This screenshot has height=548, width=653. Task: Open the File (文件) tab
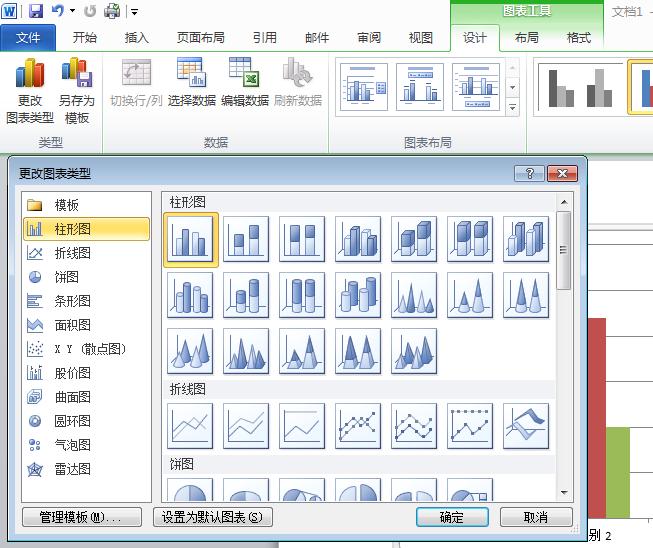pyautogui.click(x=28, y=38)
